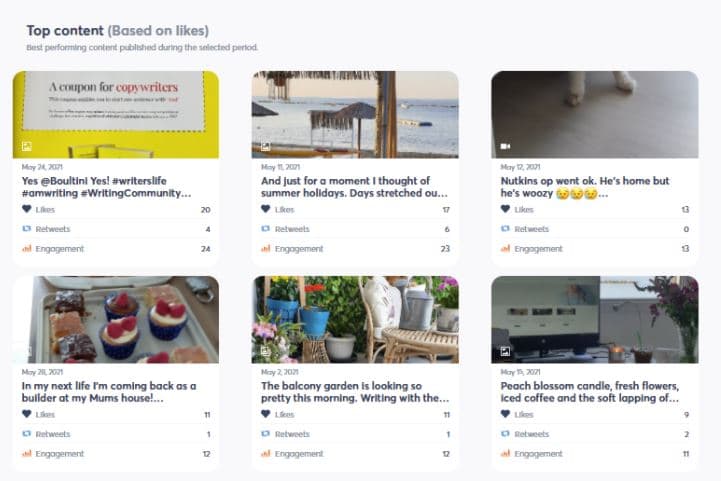Screen dimensions: 721x481
Task: Click the heart icon on the Nutkins card
Action: point(506,210)
